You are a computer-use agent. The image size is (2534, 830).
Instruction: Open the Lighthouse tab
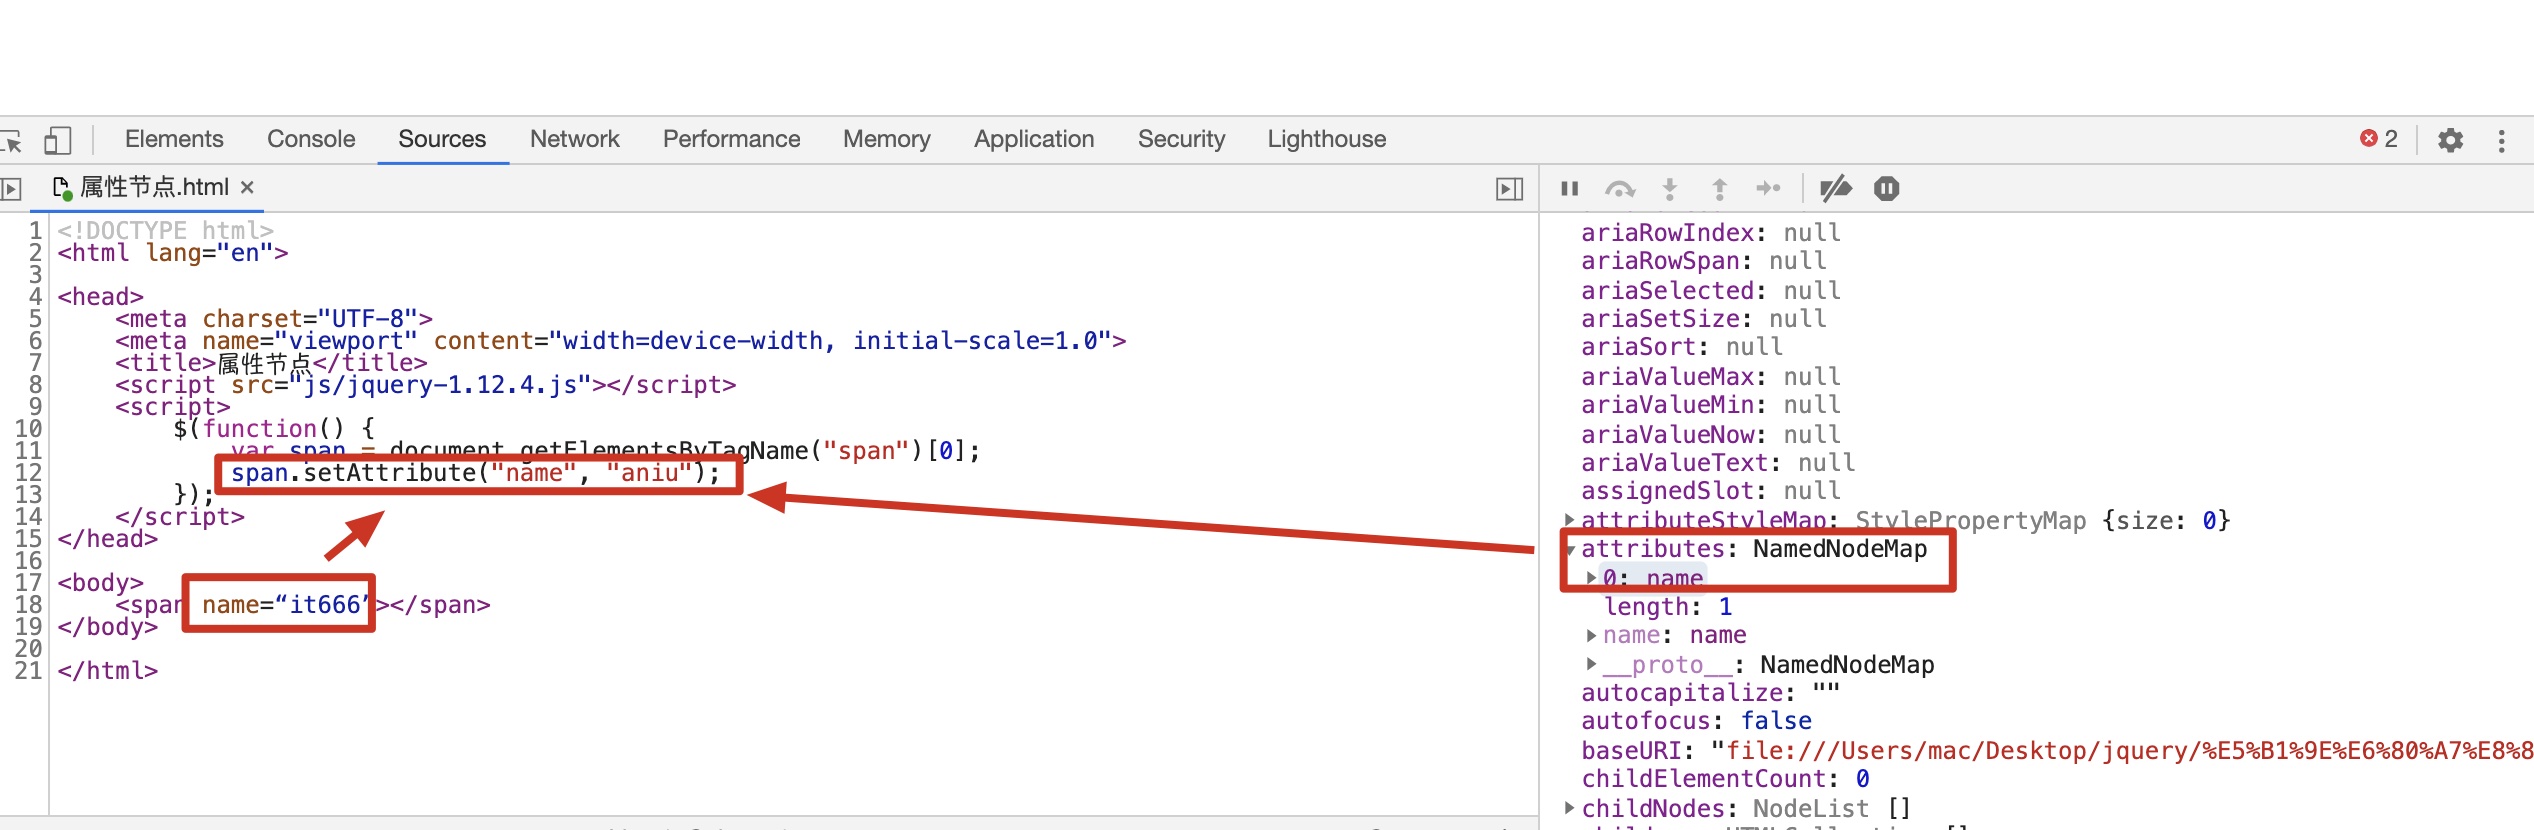[1326, 139]
